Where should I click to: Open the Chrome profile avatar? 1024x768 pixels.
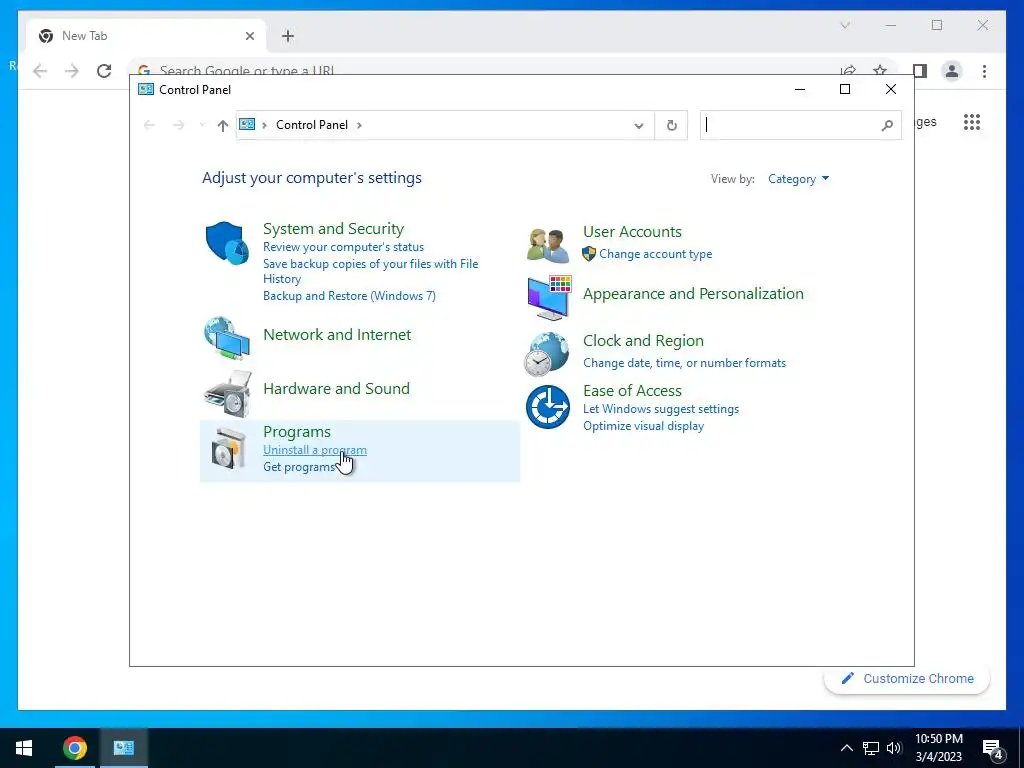(952, 71)
